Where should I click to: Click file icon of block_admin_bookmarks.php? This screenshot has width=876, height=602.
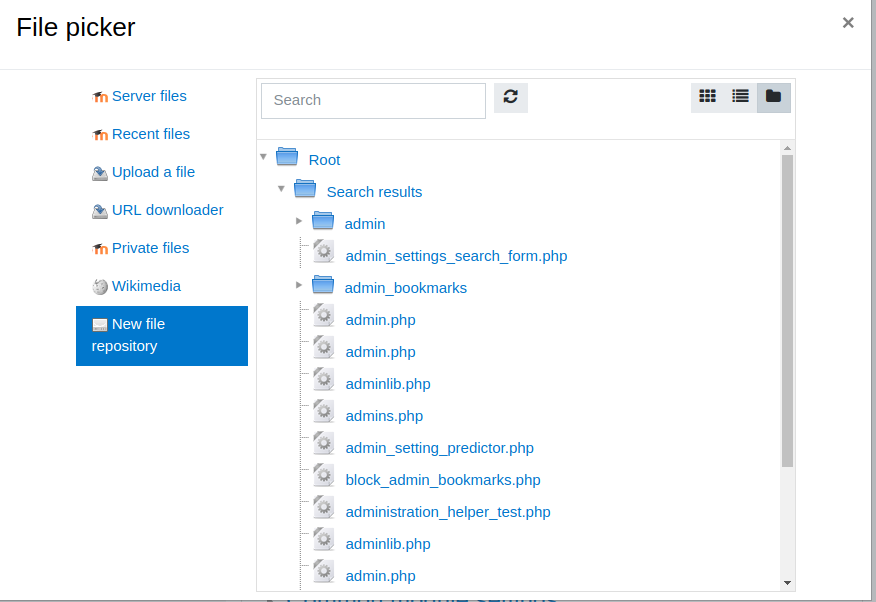[x=323, y=475]
